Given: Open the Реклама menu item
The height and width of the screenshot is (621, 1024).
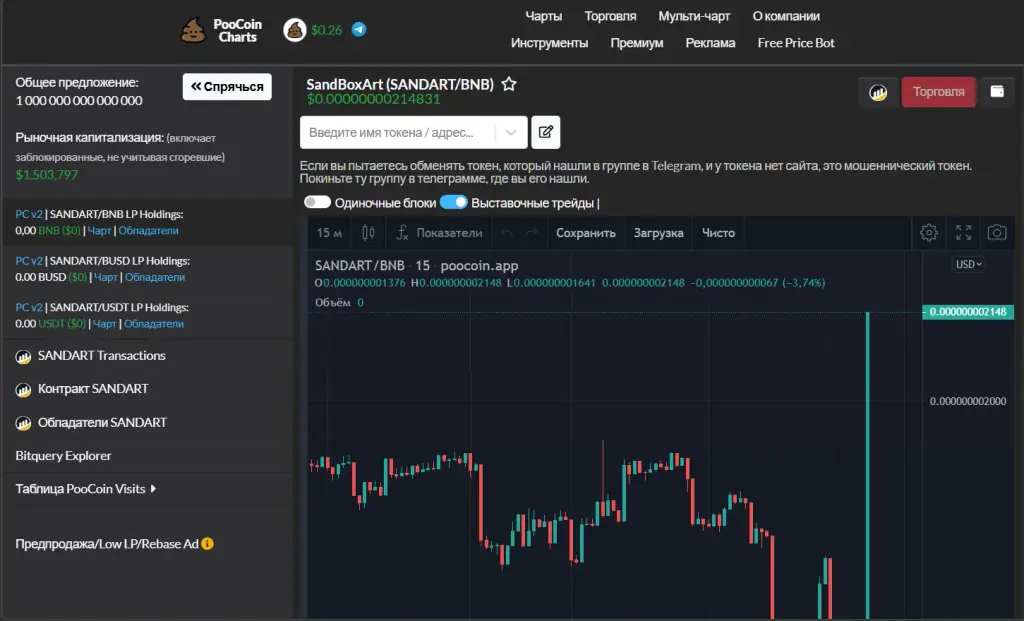Looking at the screenshot, I should (710, 43).
